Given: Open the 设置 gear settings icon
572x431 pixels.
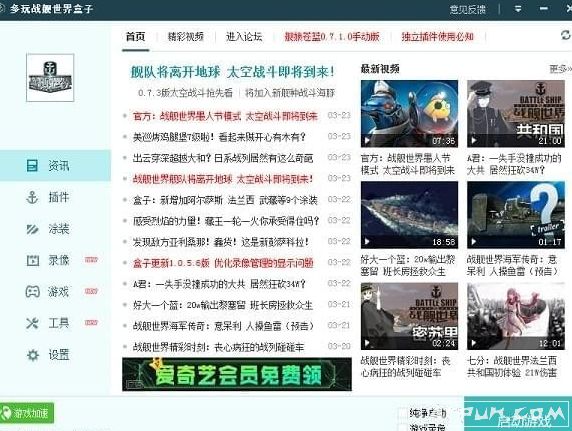Looking at the screenshot, I should 33,355.
